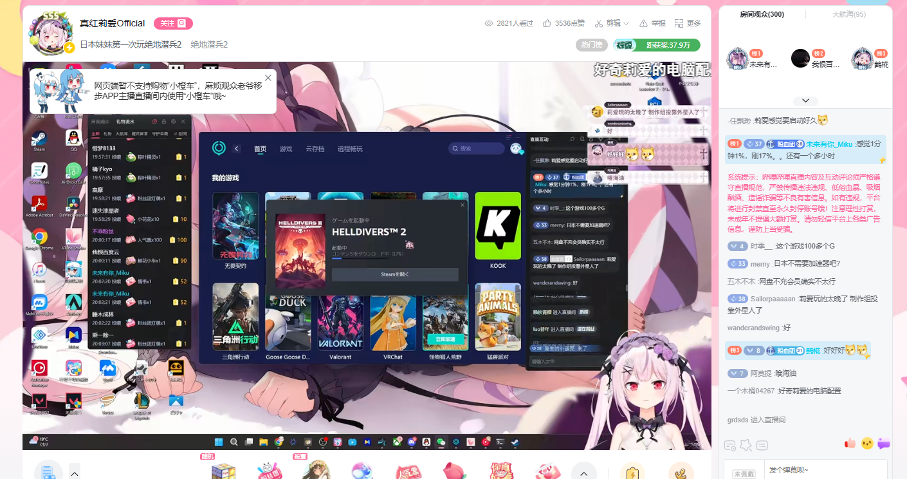Image resolution: width=908 pixels, height=480 pixels.
Task: Click the Sailorpaaaaan chat username
Action: tap(773, 299)
